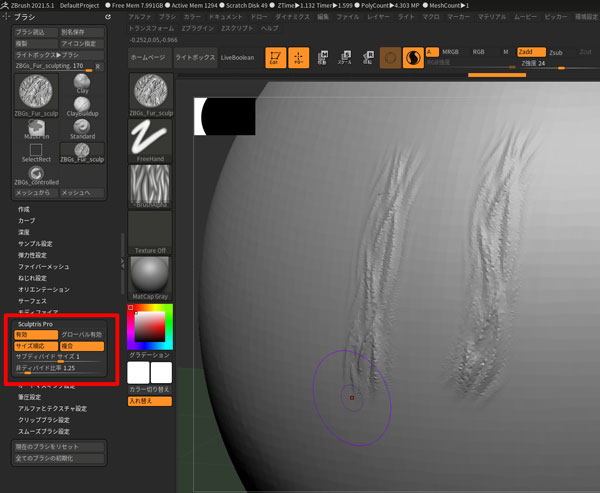This screenshot has width=600, height=493.
Task: Toggle the 有効 button in Sculptris Pro
Action: click(36, 335)
